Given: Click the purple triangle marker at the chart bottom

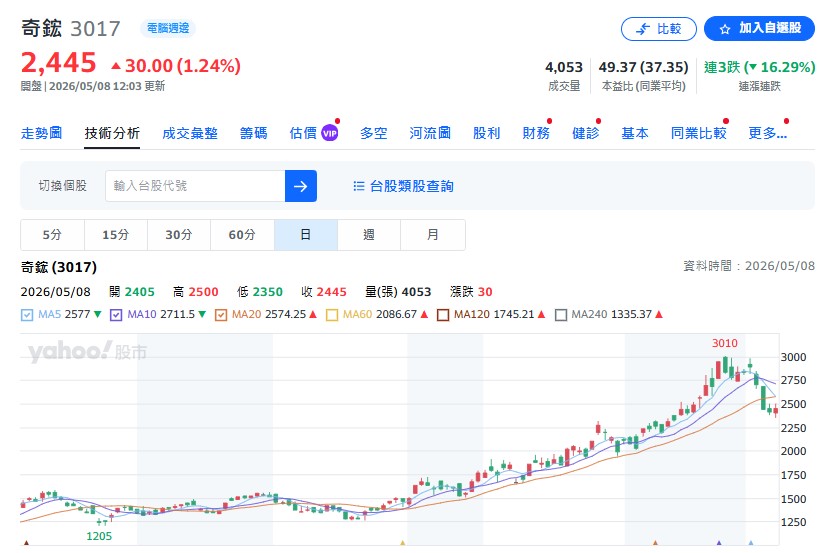Looking at the screenshot, I should pos(719,542).
